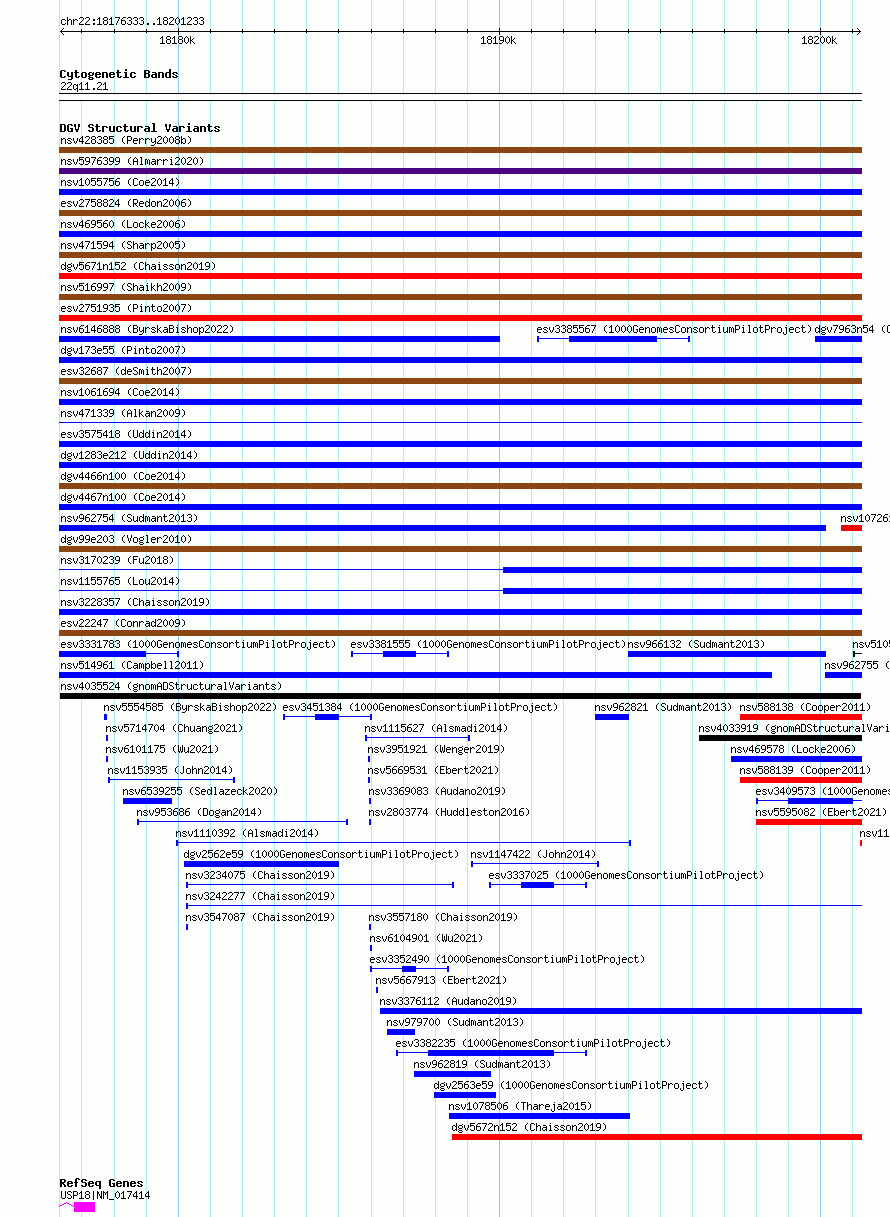Click the black bar of nsv4035524 gnomAD
The width and height of the screenshot is (890, 1217).
pyautogui.click(x=460, y=696)
